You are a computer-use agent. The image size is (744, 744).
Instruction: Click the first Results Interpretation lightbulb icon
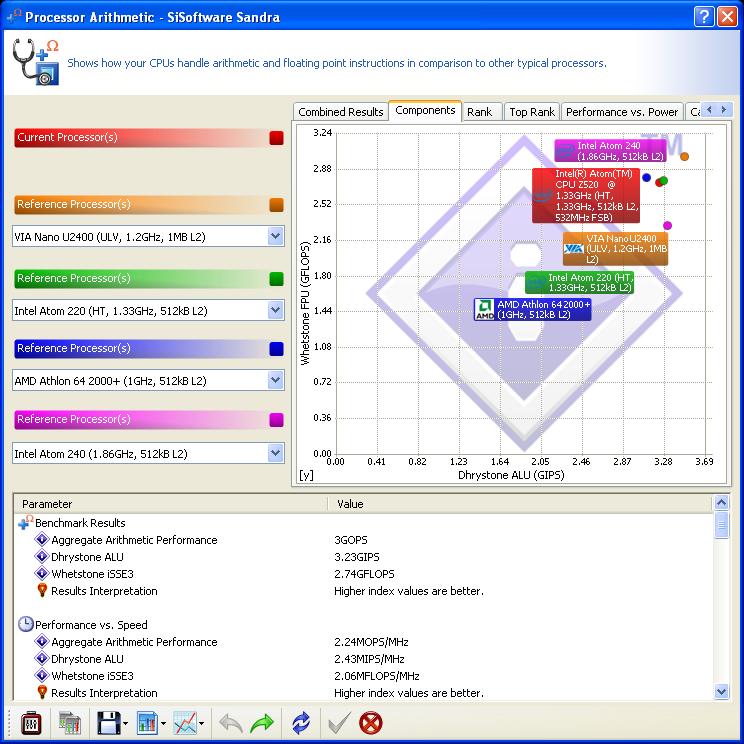[x=42, y=591]
